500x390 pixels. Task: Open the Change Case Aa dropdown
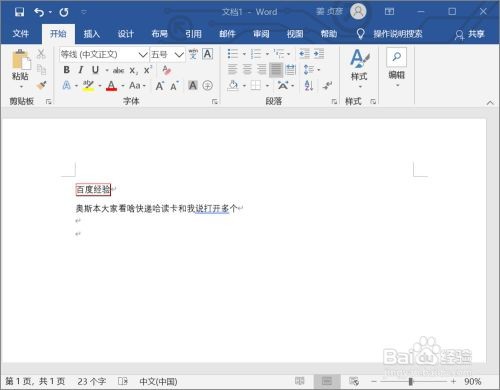(138, 86)
